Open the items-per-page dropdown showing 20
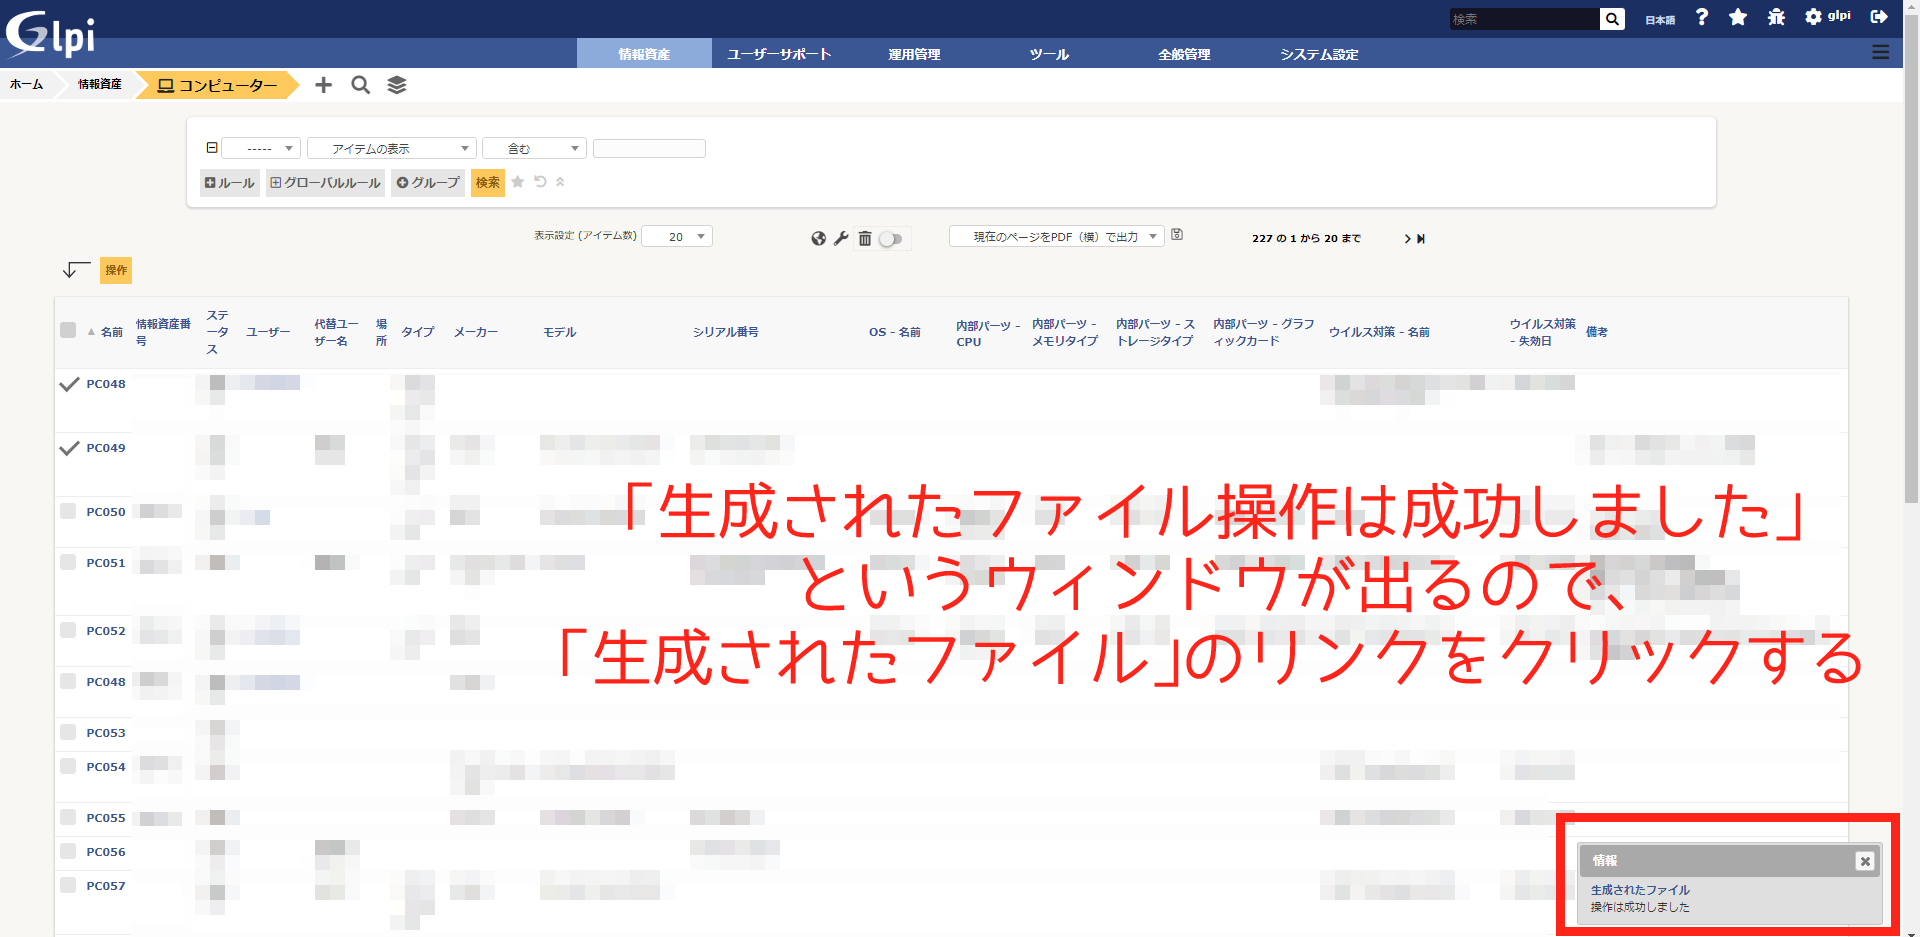The height and width of the screenshot is (937, 1920). 677,237
